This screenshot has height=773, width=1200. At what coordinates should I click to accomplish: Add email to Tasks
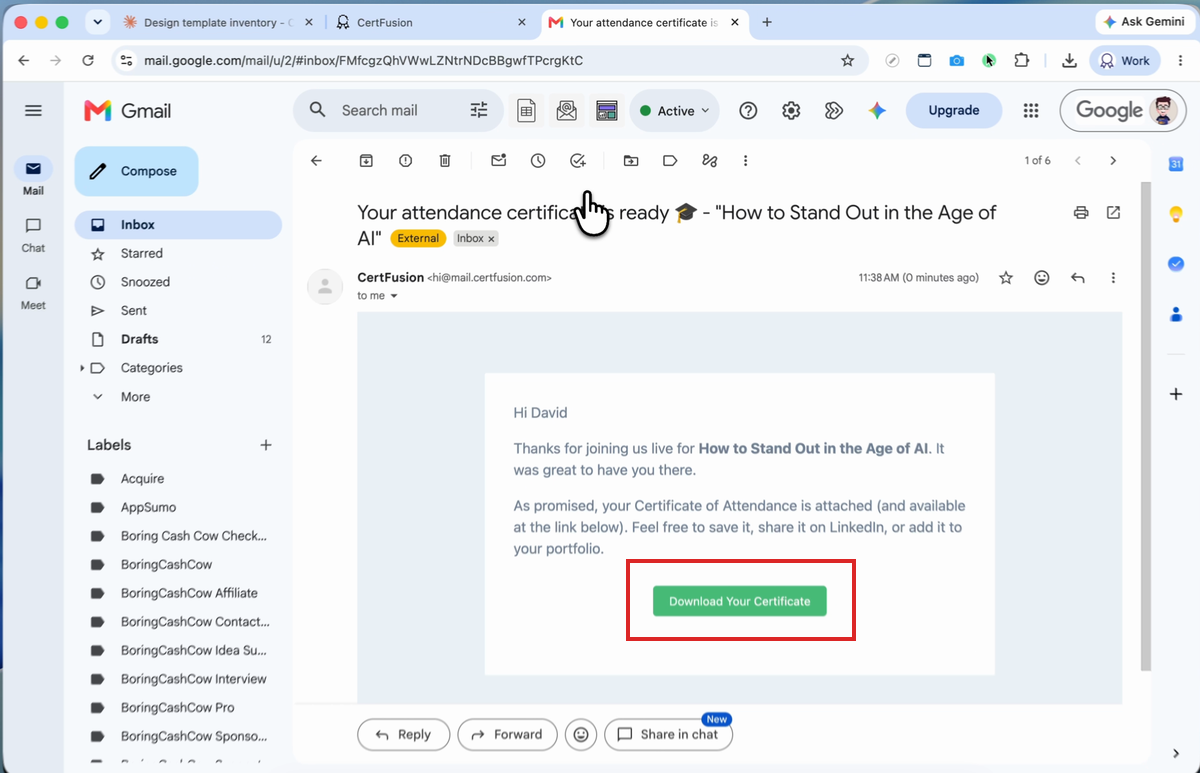click(x=578, y=161)
